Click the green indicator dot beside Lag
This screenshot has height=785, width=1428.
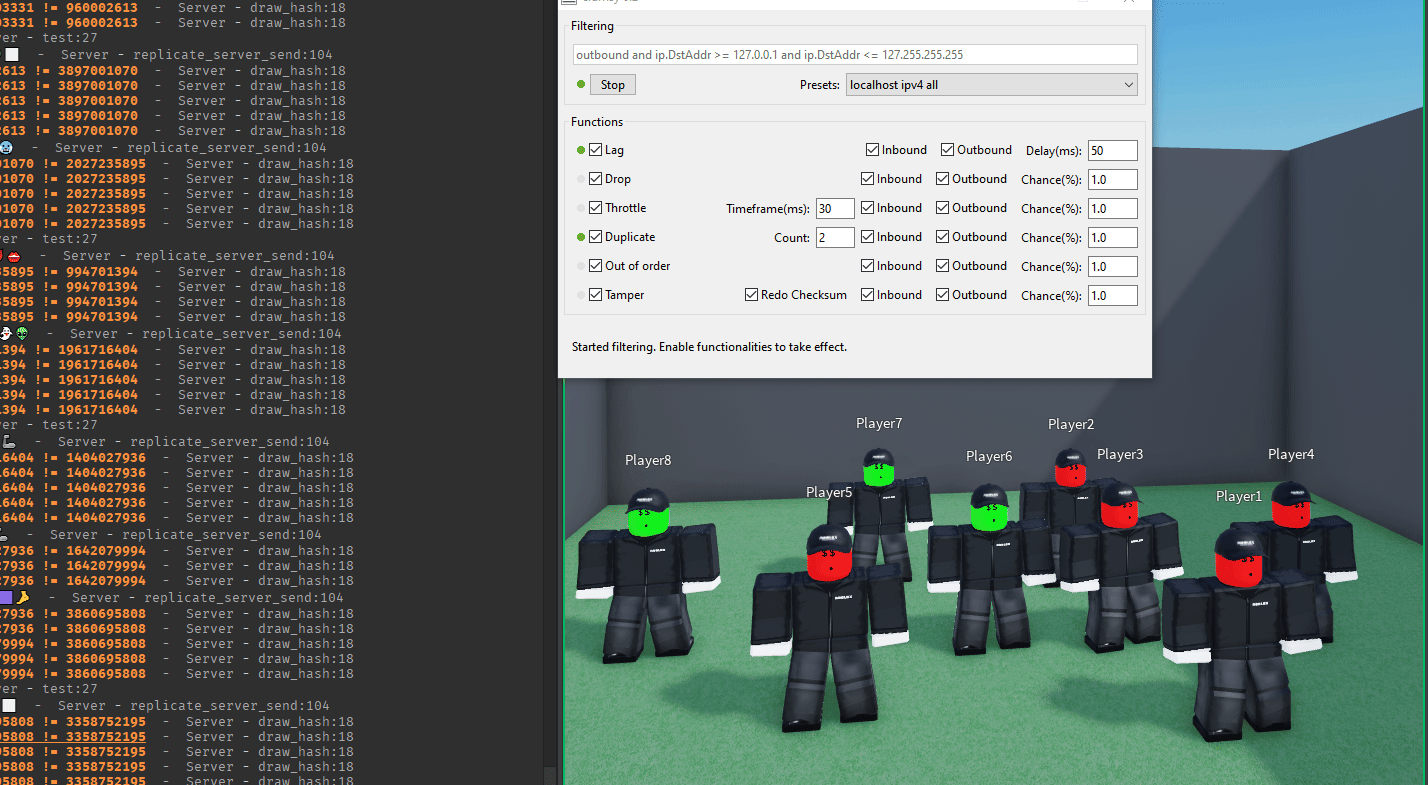pos(581,150)
